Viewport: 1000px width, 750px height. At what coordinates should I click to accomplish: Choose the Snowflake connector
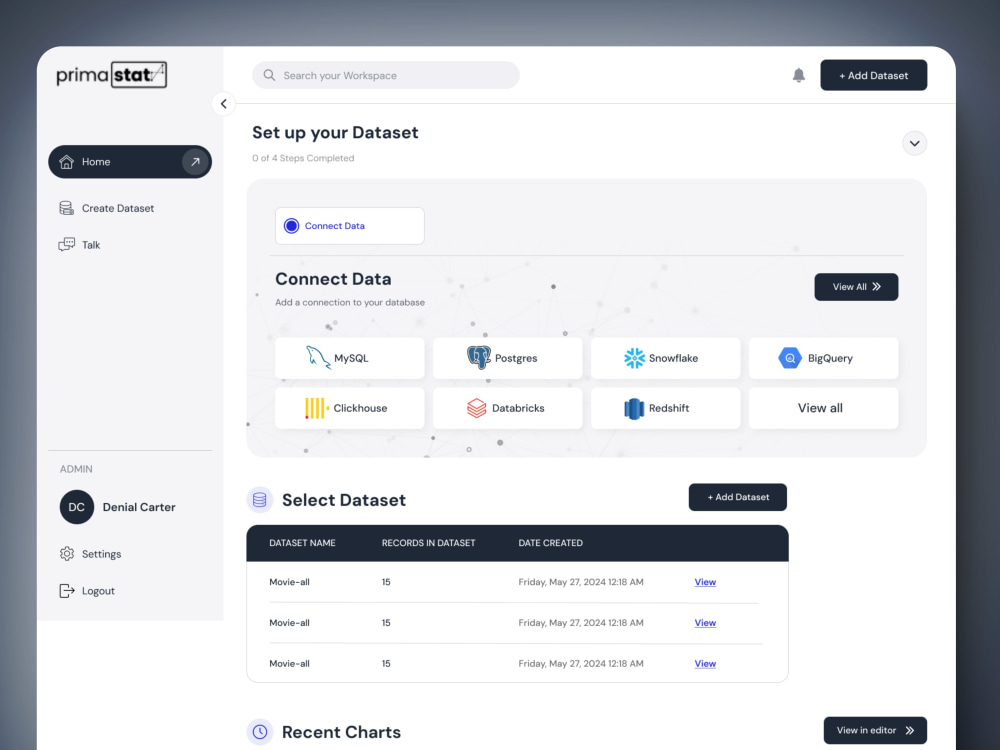tap(666, 358)
